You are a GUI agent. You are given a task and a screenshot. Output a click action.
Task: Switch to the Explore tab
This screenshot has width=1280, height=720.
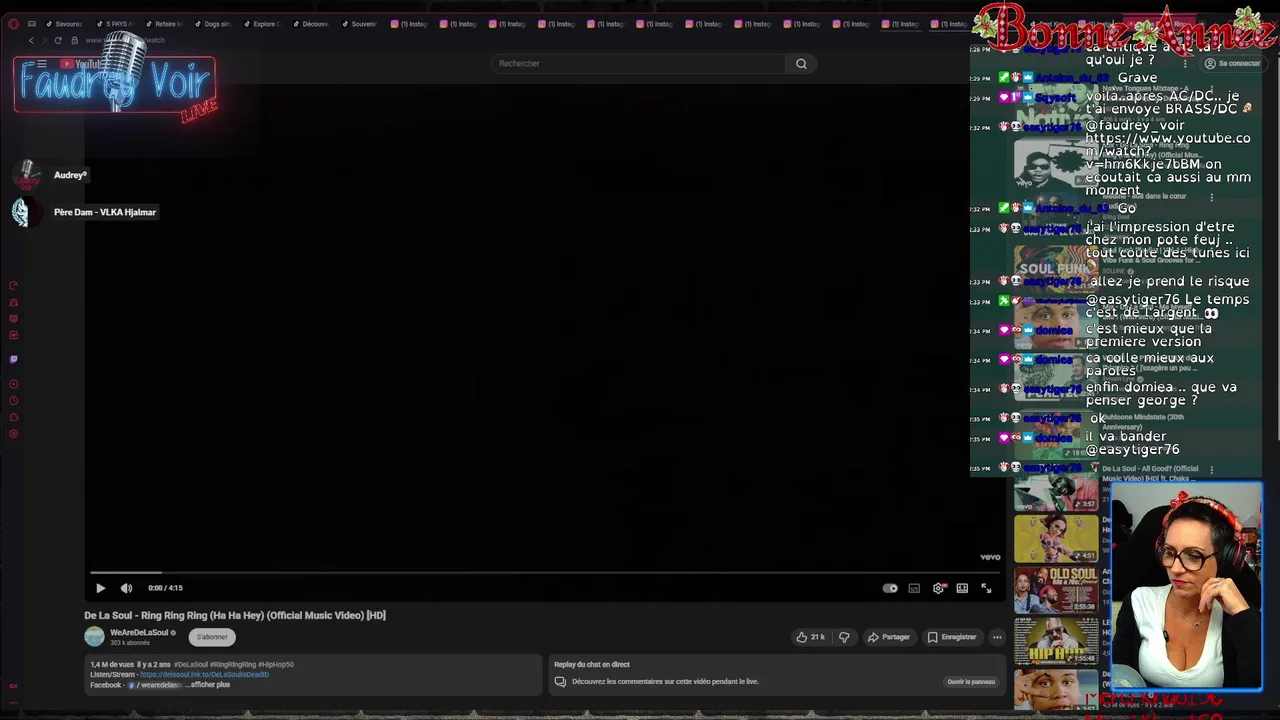click(x=262, y=23)
